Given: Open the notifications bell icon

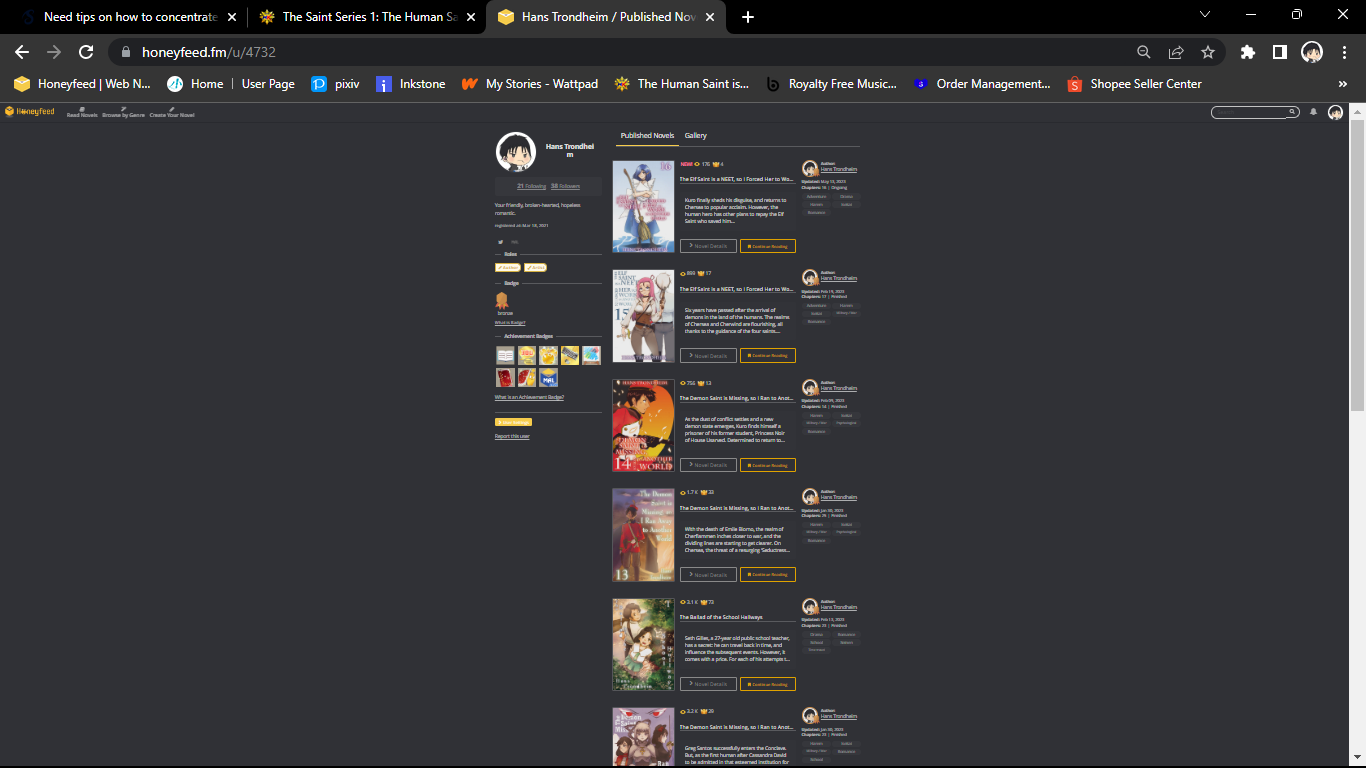Looking at the screenshot, I should [x=1313, y=112].
